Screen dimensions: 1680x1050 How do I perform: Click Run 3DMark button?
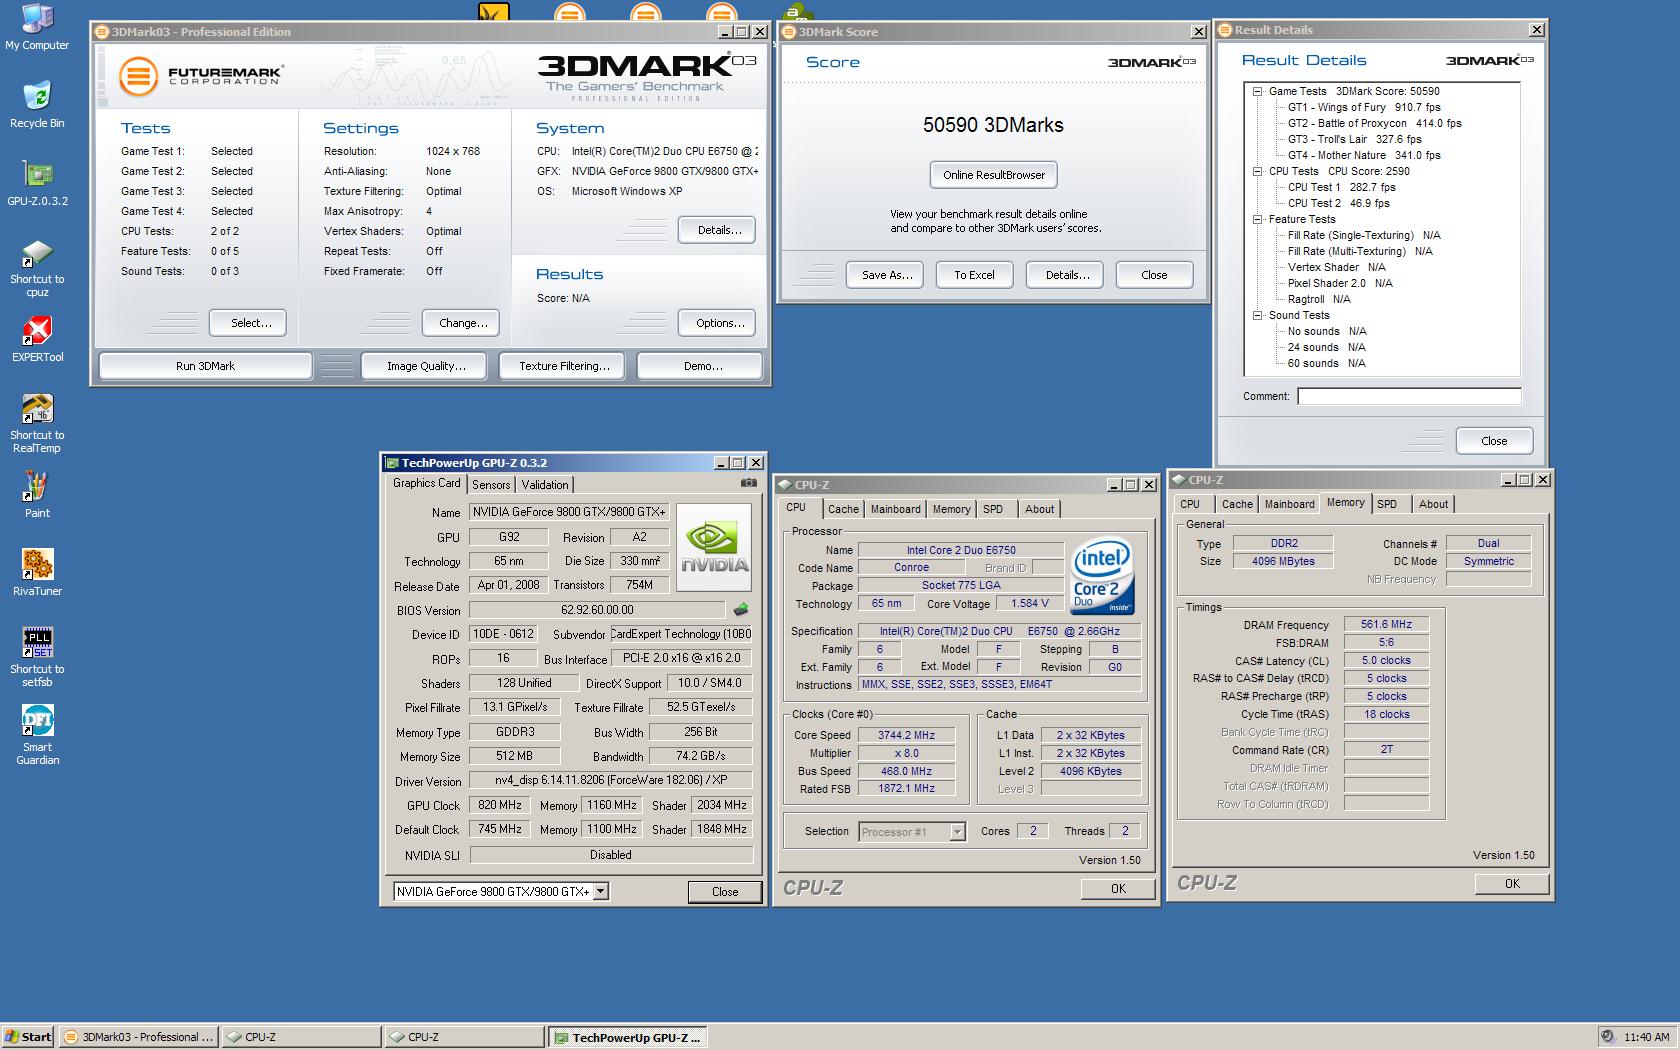click(x=205, y=366)
